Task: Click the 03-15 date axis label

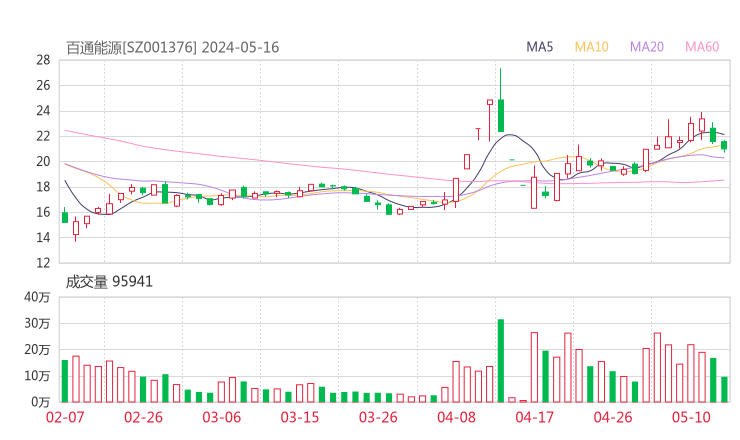Action: coord(300,417)
